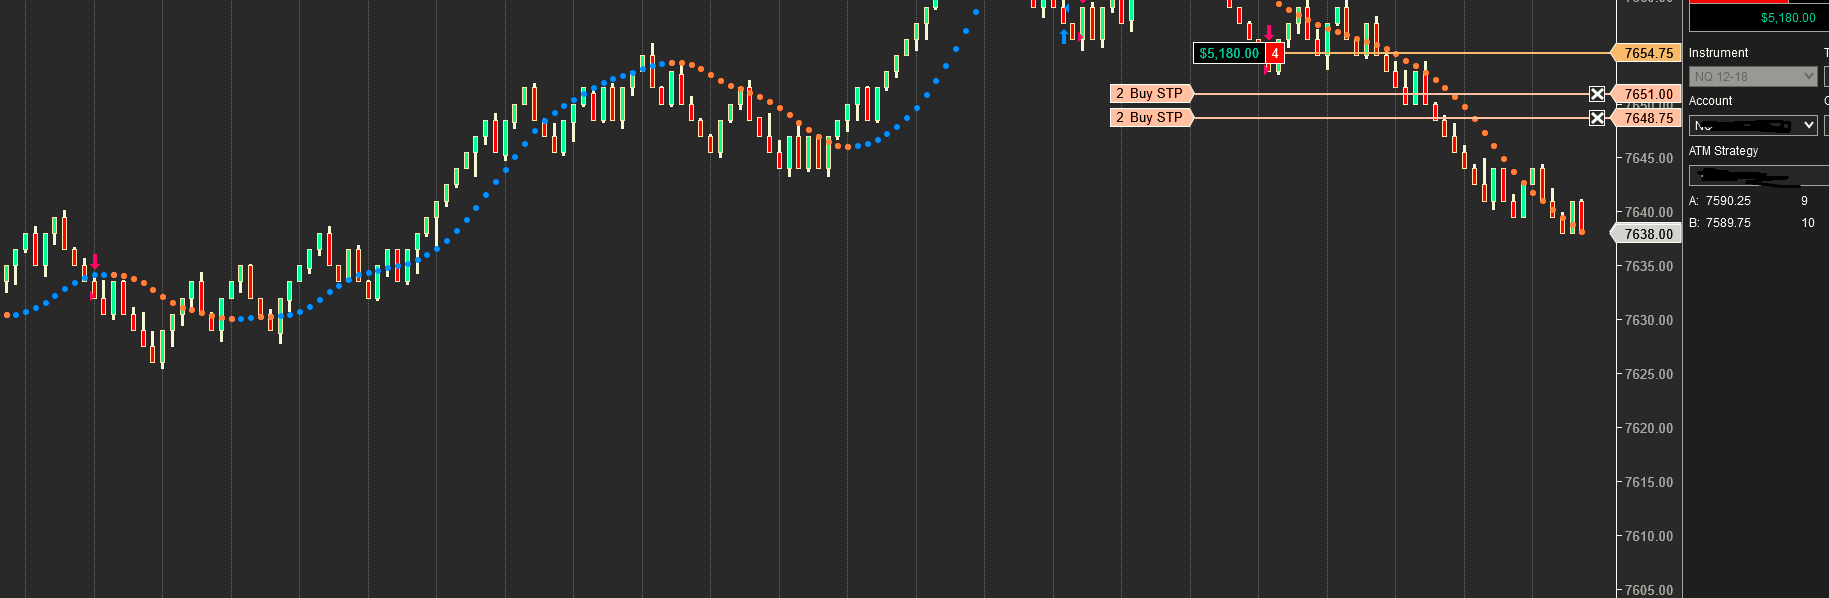
Task: Select the 7638.00 current price marker
Action: [x=1645, y=234]
